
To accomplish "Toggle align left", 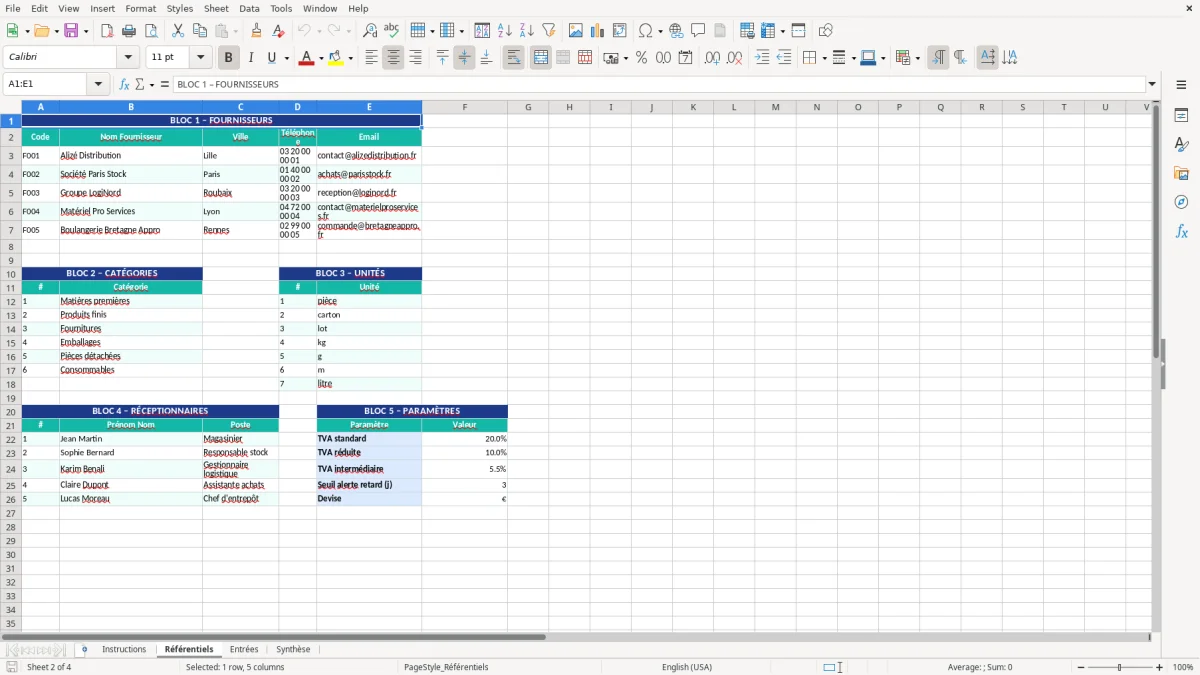I will tap(372, 58).
